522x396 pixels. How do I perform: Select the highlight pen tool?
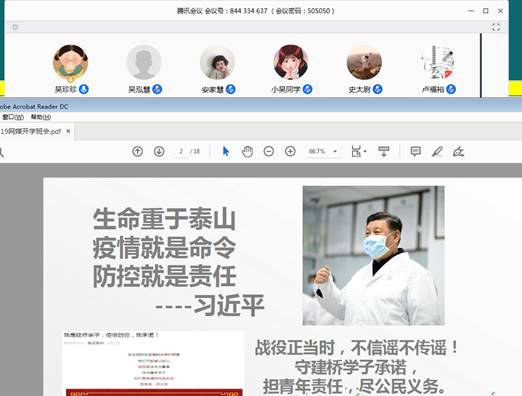click(437, 152)
